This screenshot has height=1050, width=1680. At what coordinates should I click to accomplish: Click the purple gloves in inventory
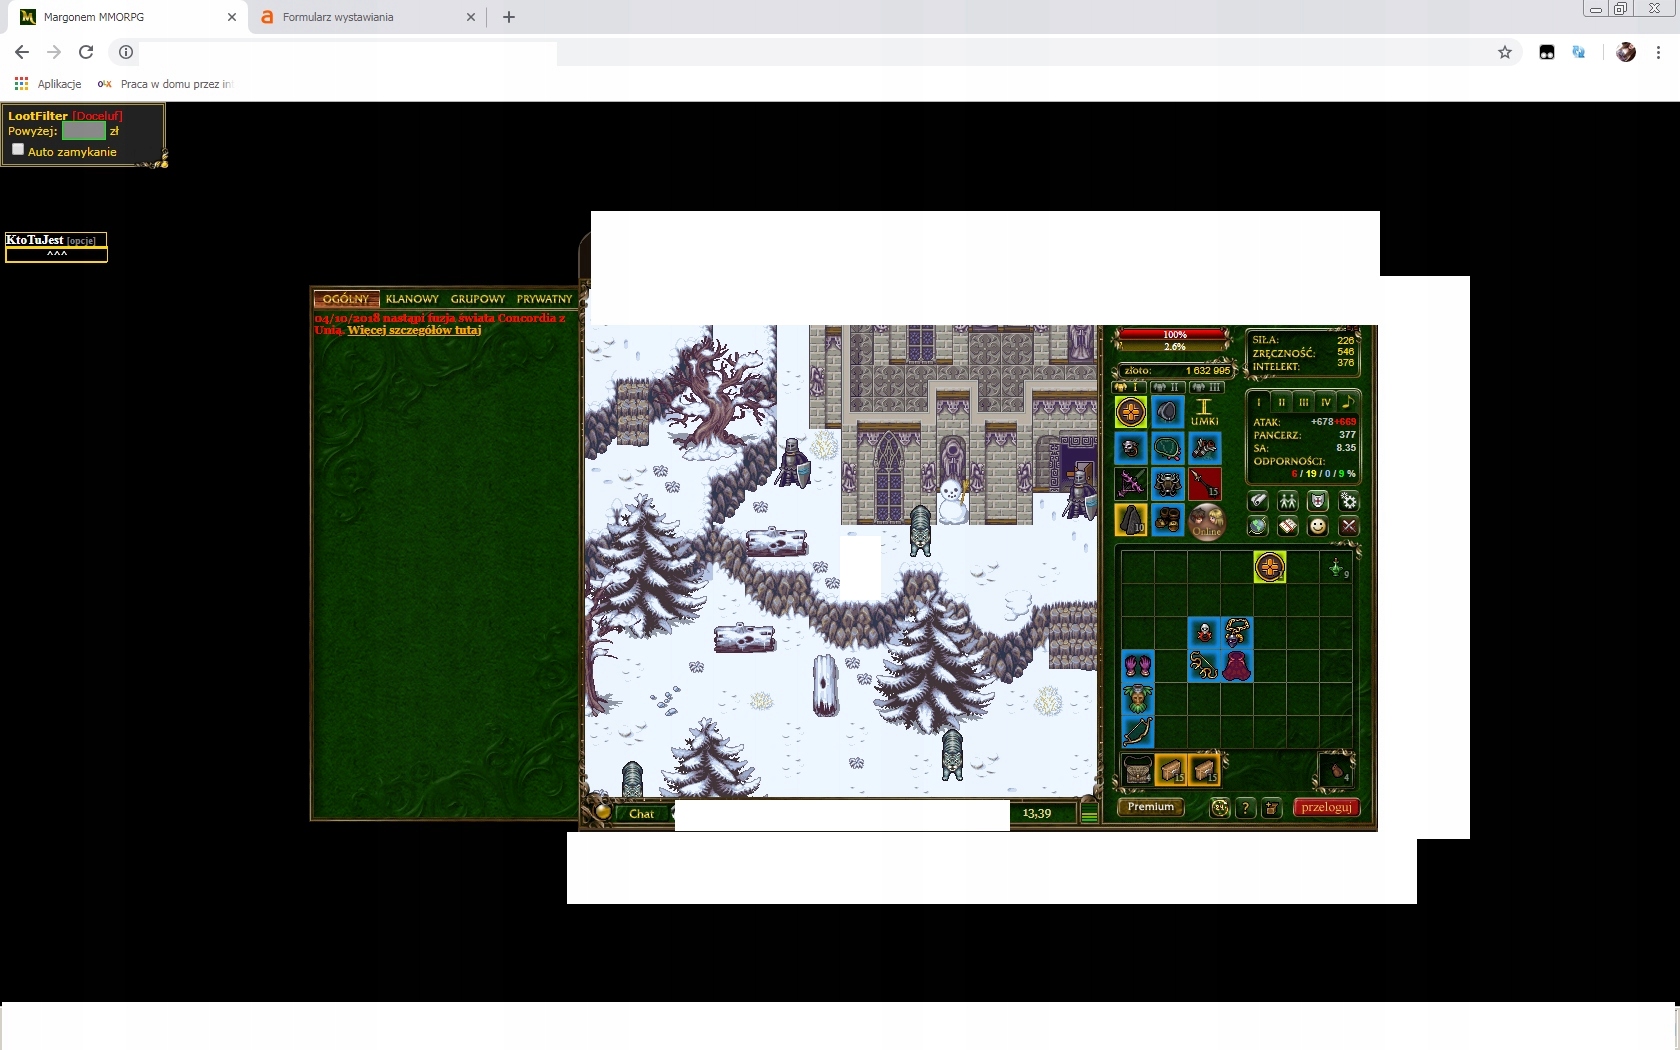tap(1138, 666)
